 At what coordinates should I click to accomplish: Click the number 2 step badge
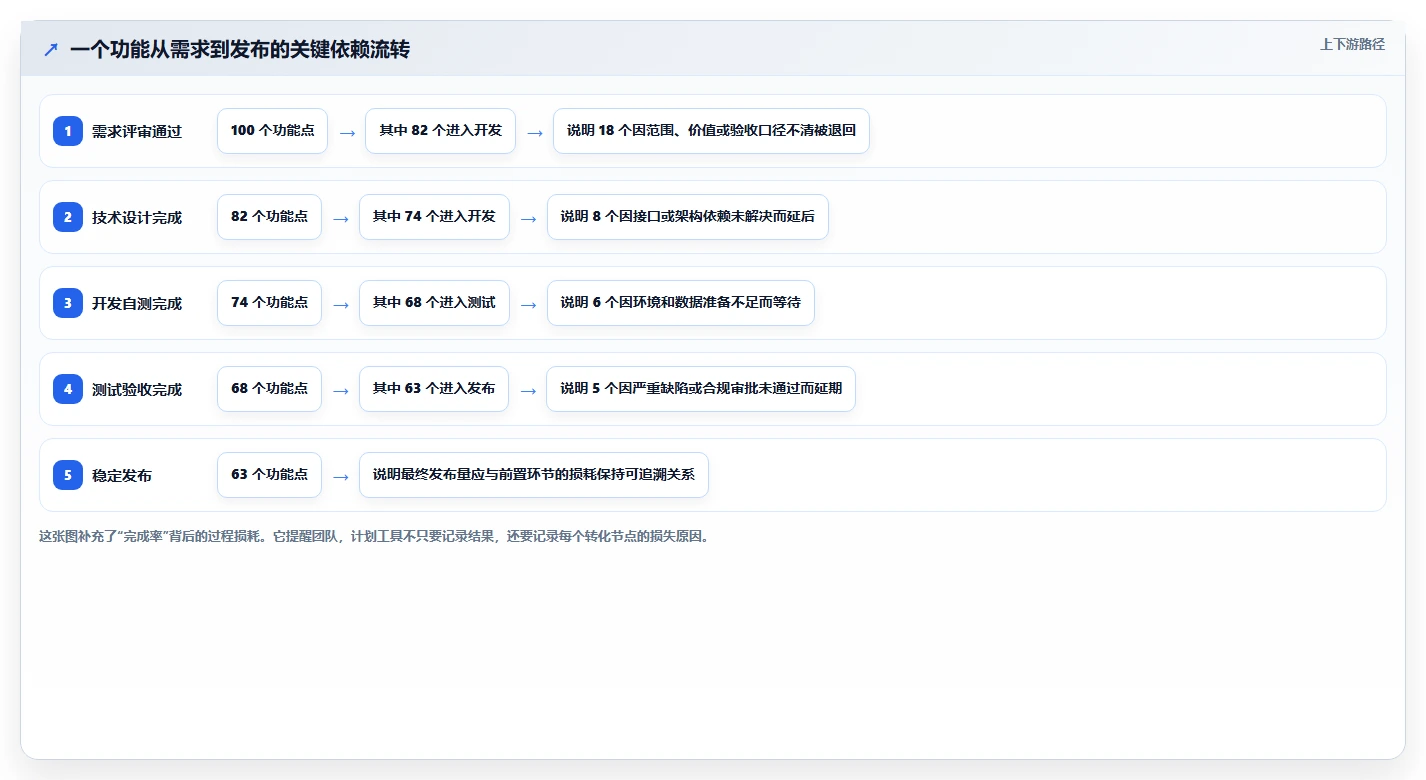[x=68, y=217]
